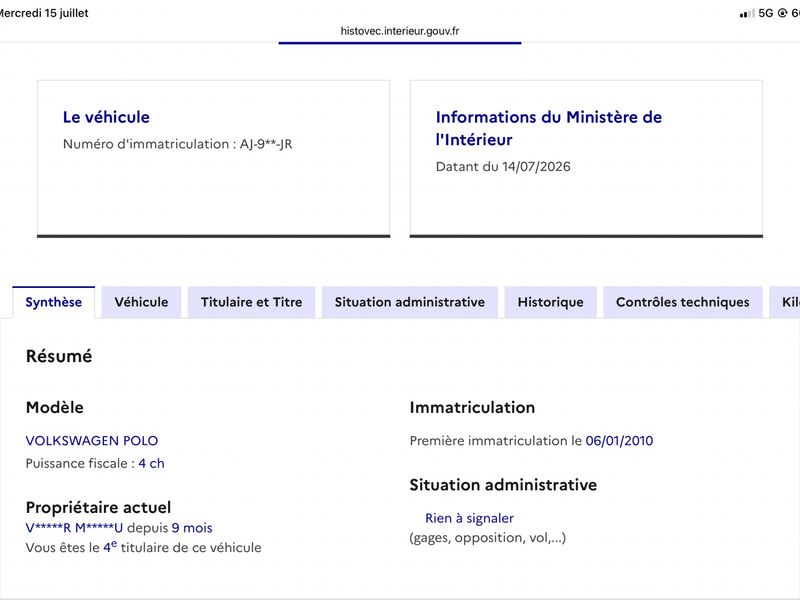
Task: Click the 5G network indicator
Action: (x=766, y=13)
